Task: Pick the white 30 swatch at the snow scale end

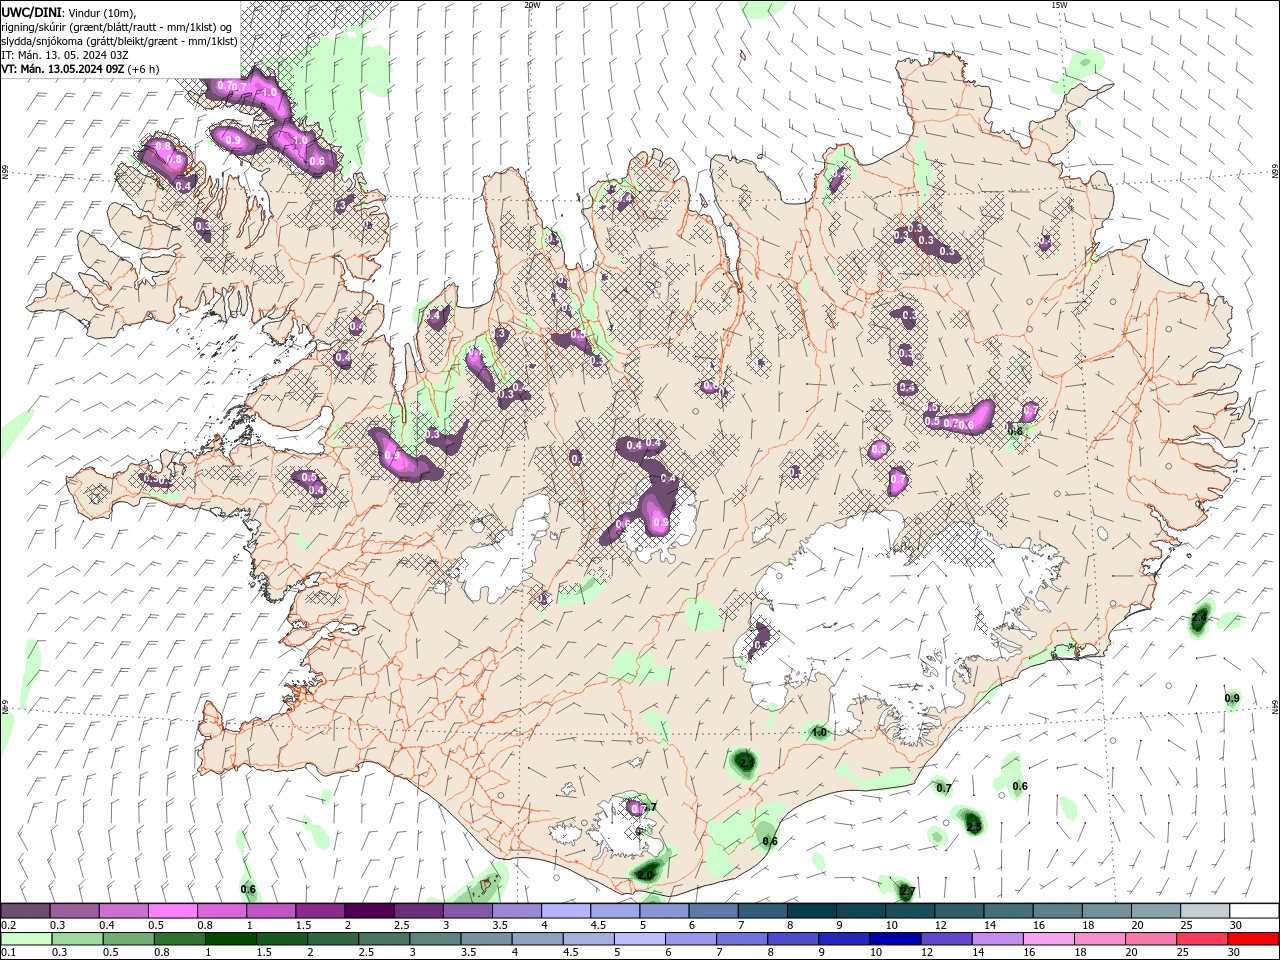Action: click(x=1252, y=911)
